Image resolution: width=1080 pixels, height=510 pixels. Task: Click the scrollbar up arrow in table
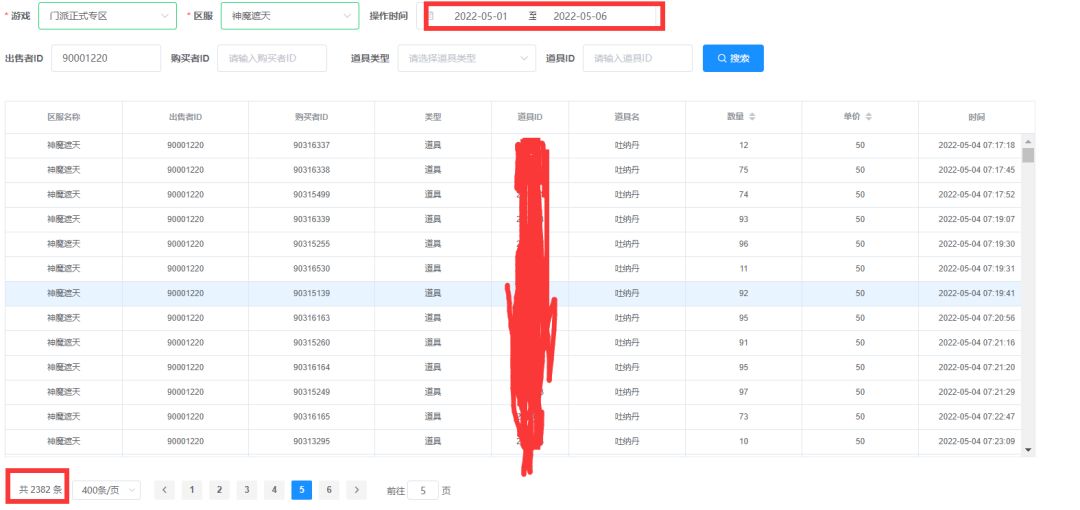1028,141
